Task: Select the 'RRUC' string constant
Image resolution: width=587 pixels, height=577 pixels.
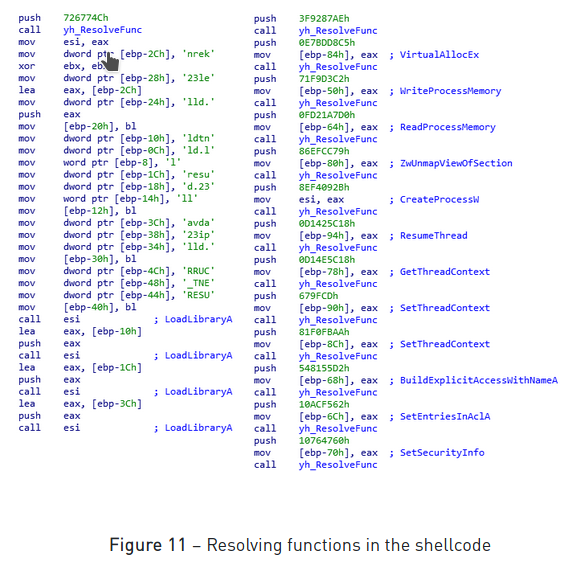Action: [198, 271]
